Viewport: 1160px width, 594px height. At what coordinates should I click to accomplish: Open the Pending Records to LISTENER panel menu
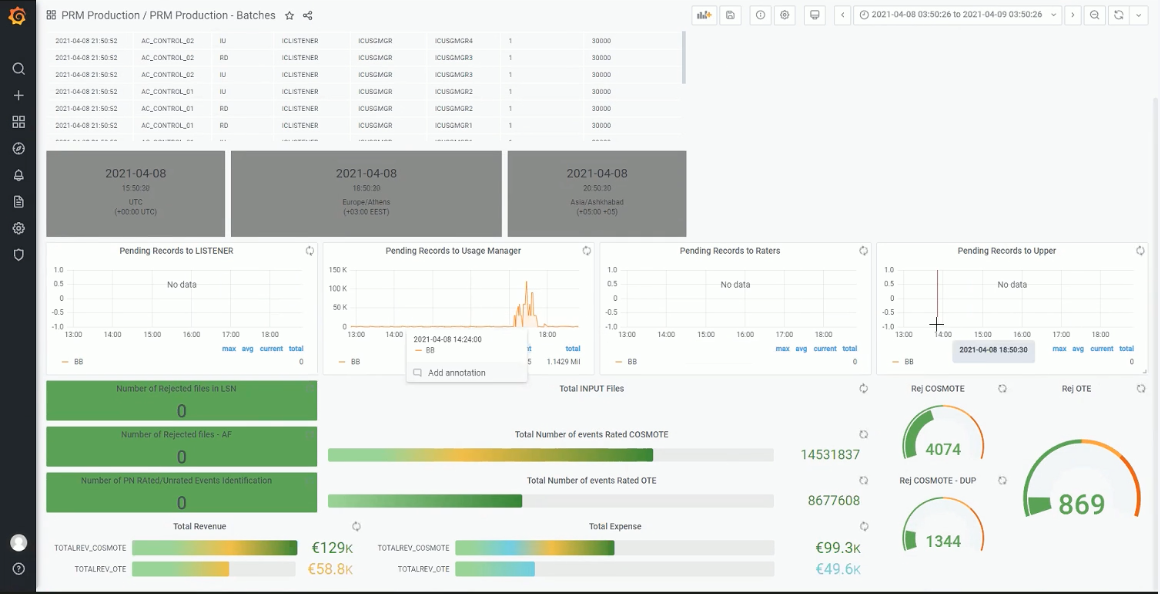[175, 251]
